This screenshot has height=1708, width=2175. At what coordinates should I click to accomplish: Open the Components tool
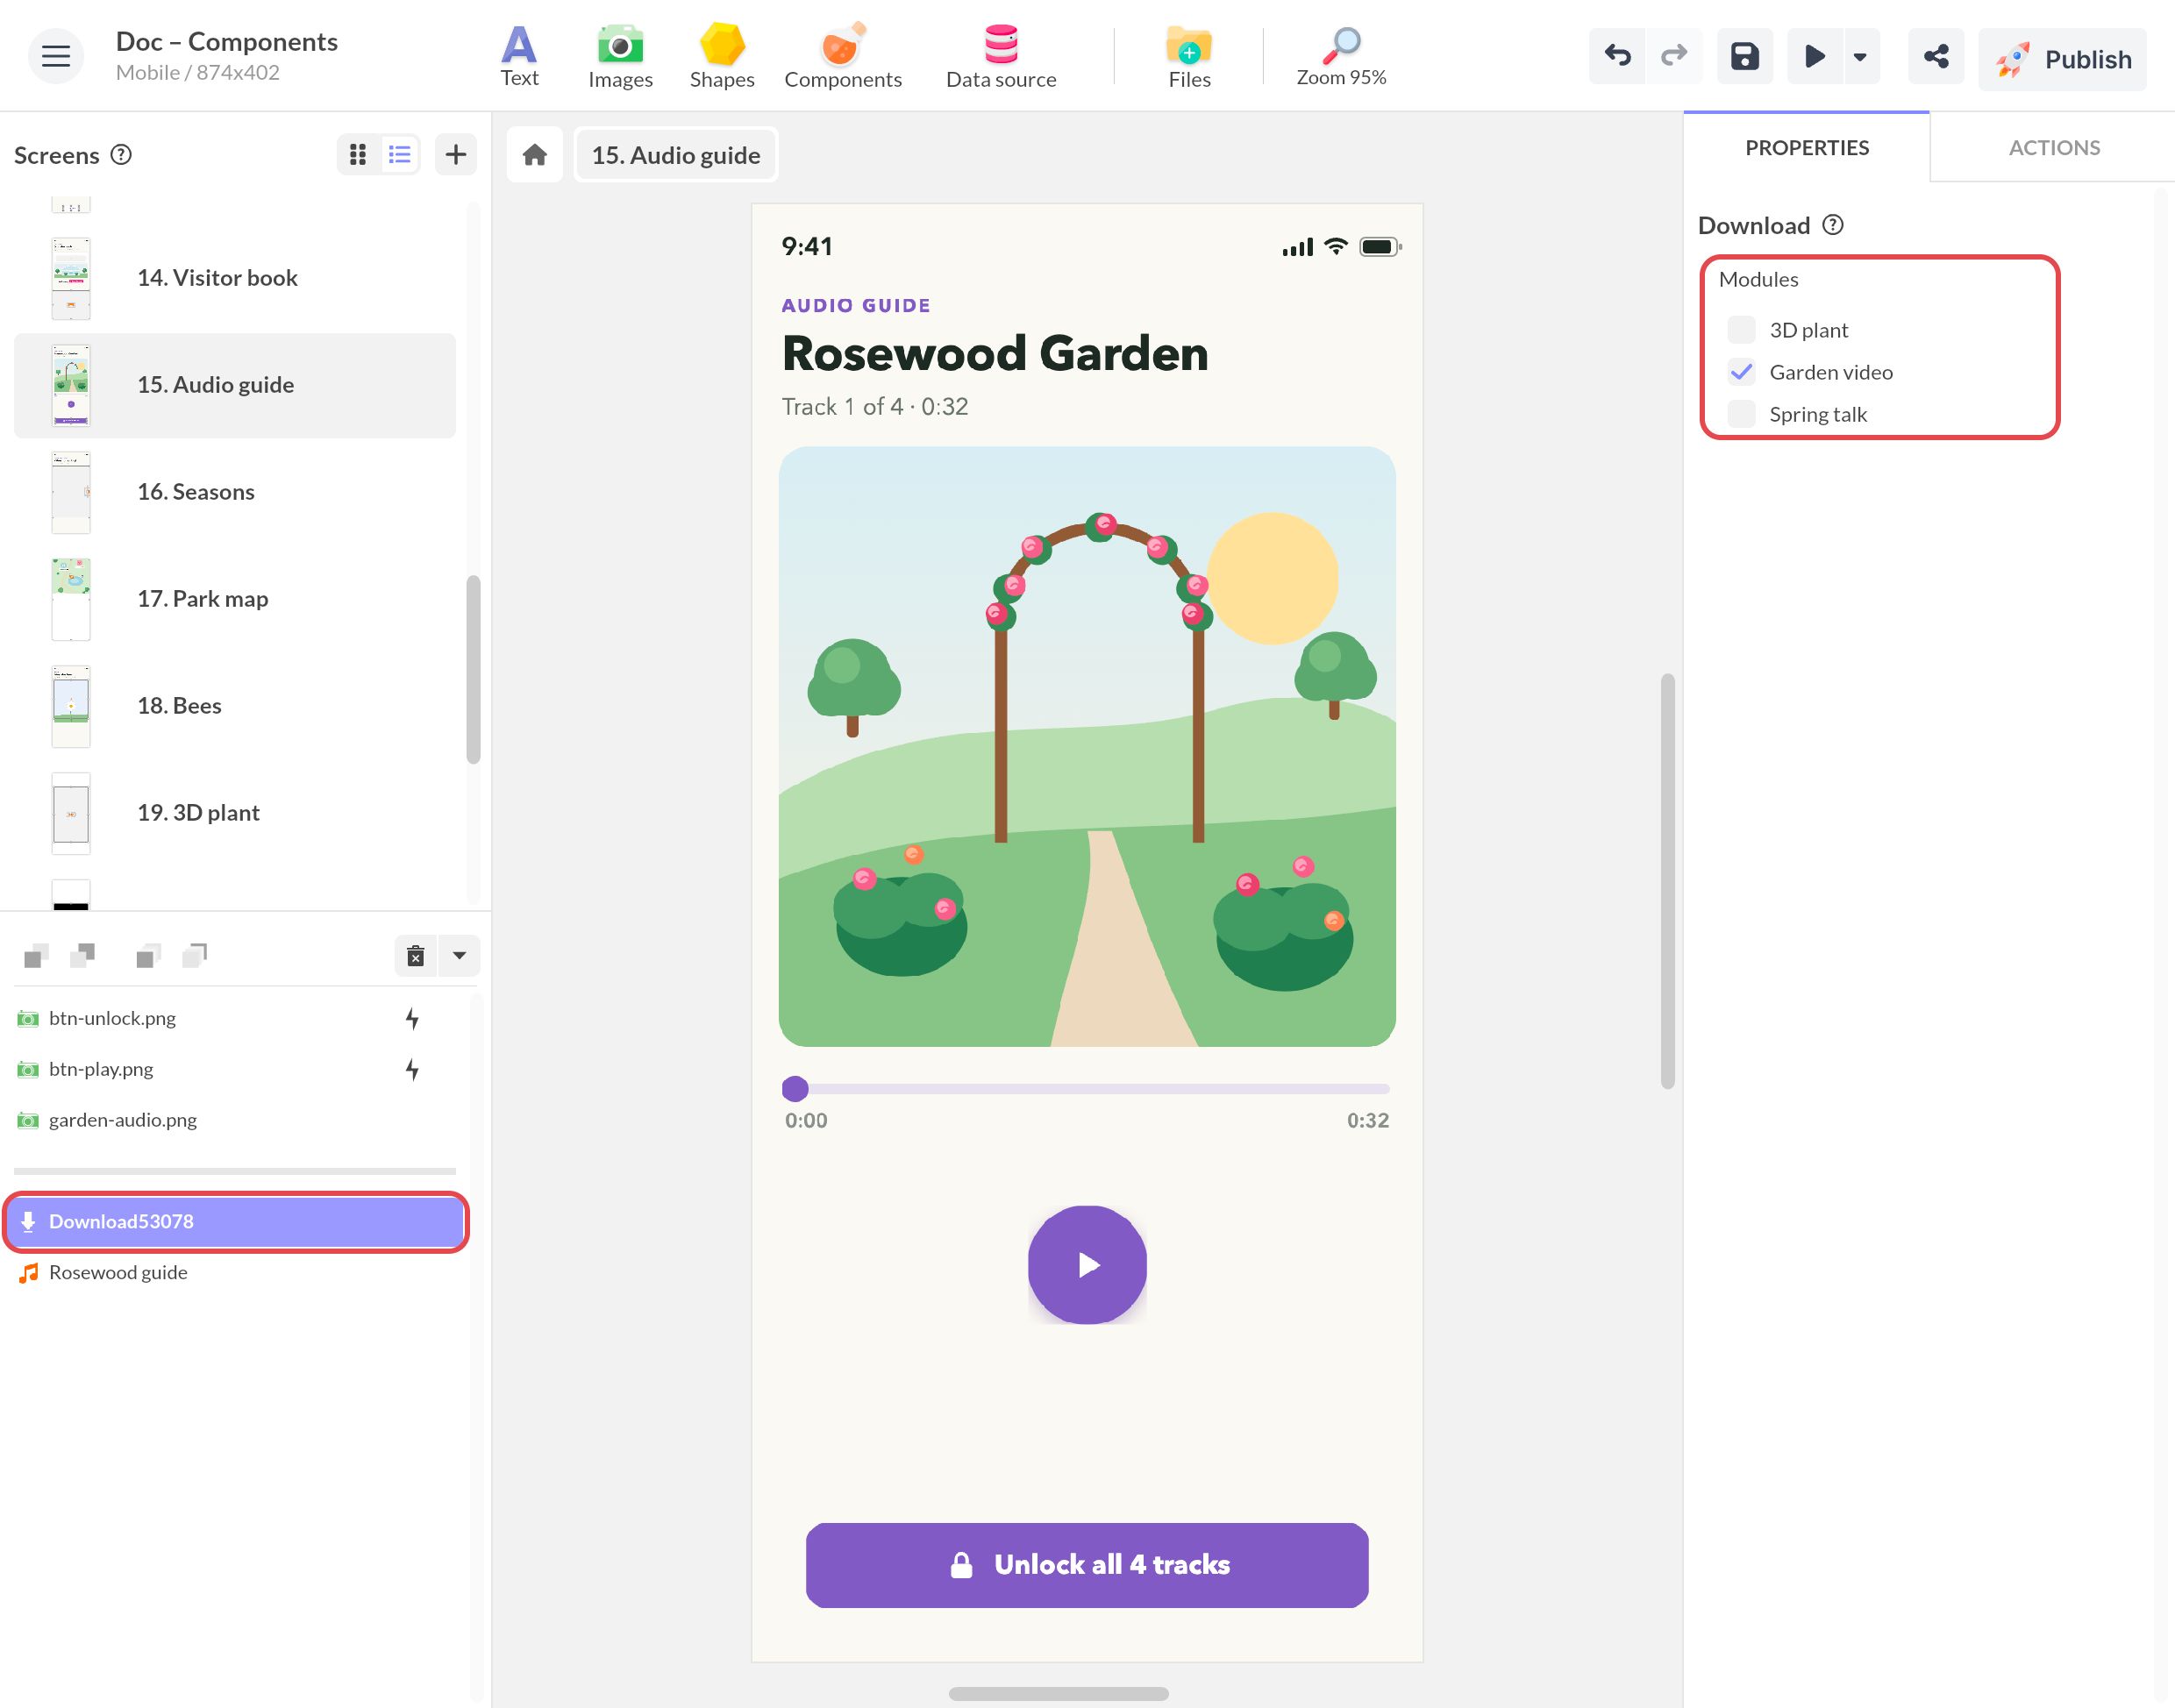pyautogui.click(x=842, y=56)
